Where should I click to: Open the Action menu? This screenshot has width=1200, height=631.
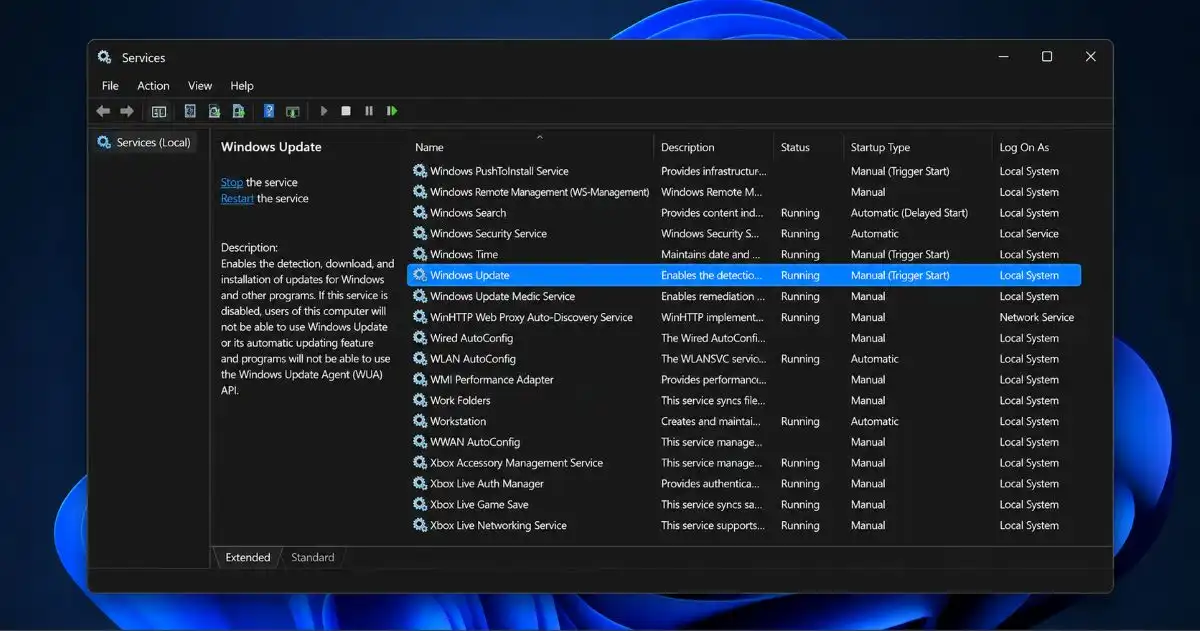153,86
